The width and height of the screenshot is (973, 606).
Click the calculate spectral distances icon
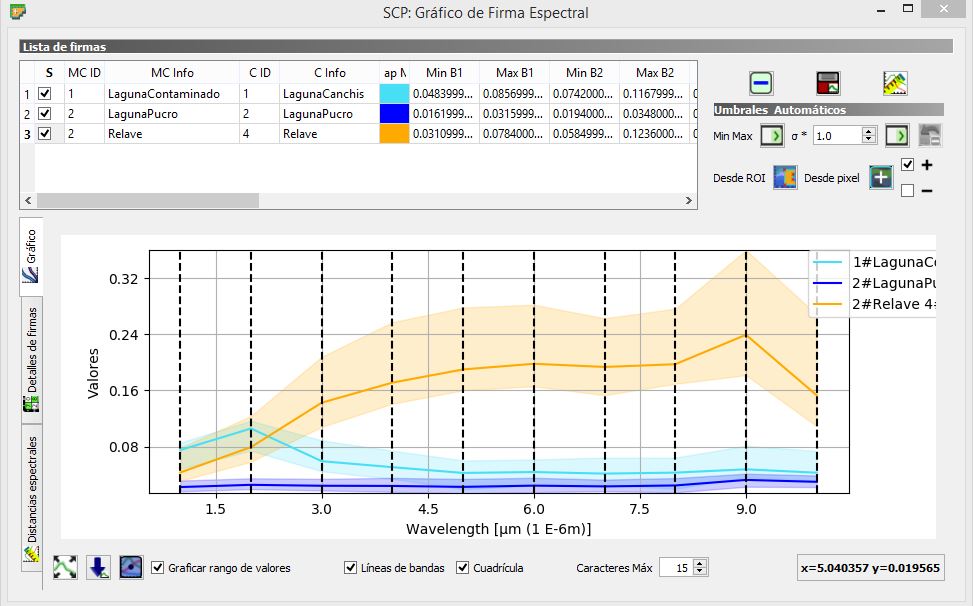[x=895, y=83]
